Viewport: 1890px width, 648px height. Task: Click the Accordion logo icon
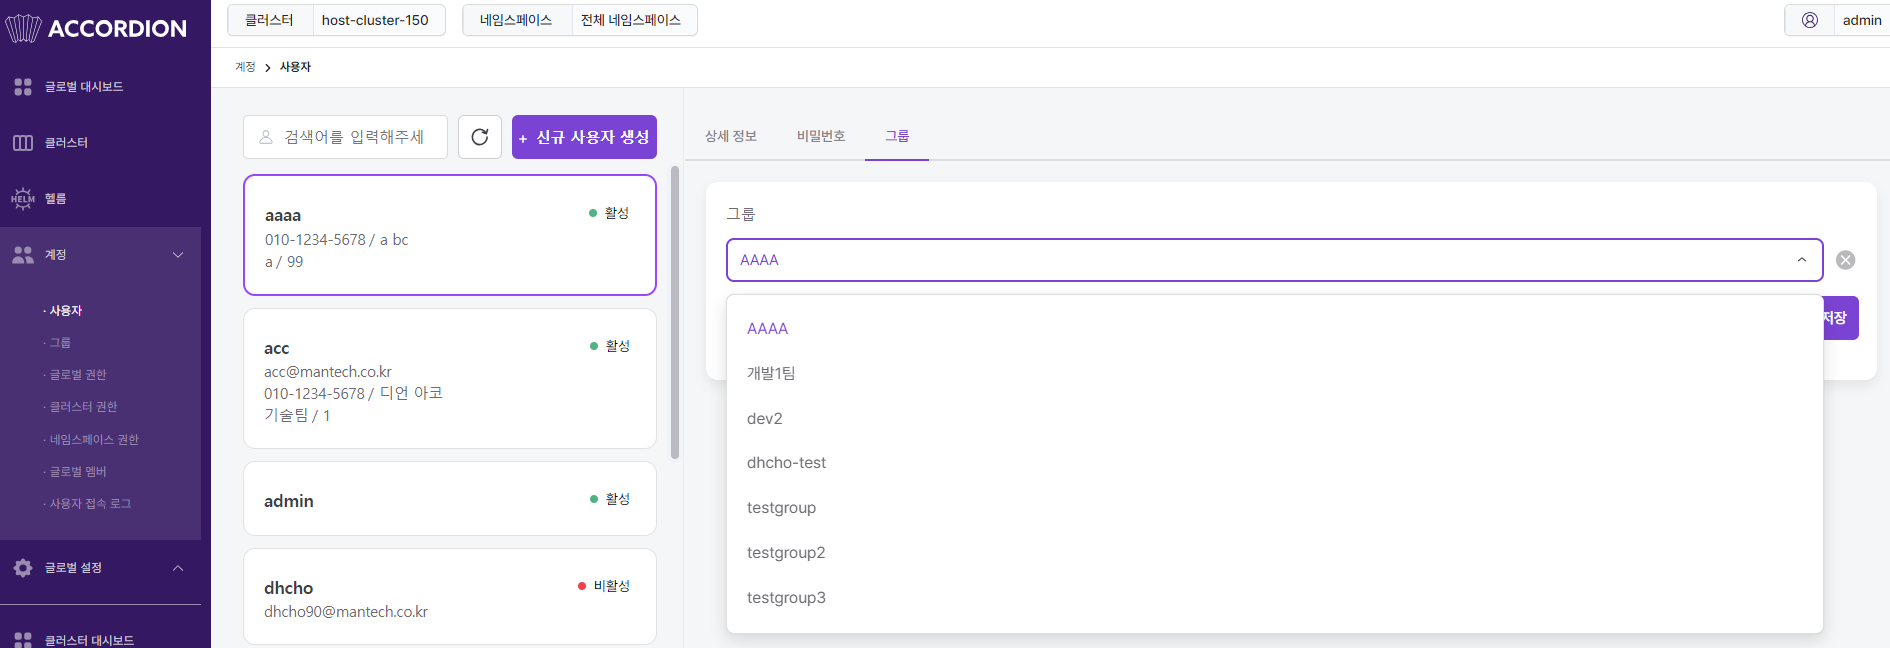tap(23, 28)
